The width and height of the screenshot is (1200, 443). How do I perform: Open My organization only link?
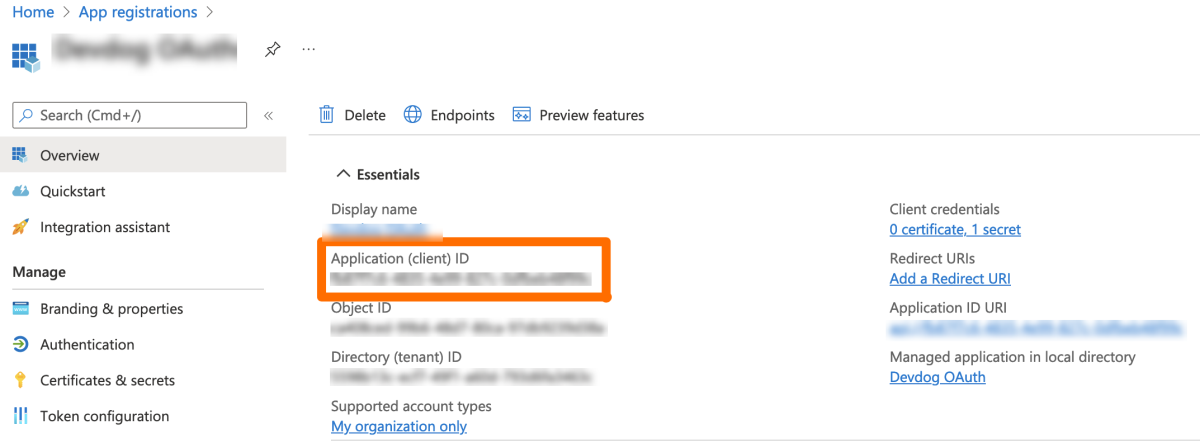click(x=398, y=426)
